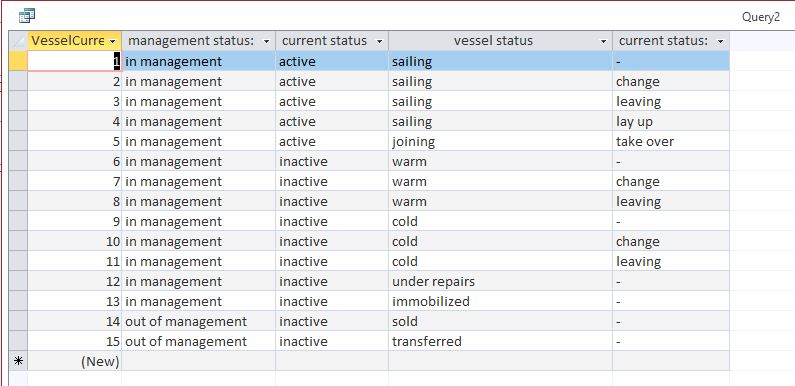Image resolution: width=795 pixels, height=386 pixels.
Task: Click 'joining' in row 5
Action: click(x=413, y=142)
